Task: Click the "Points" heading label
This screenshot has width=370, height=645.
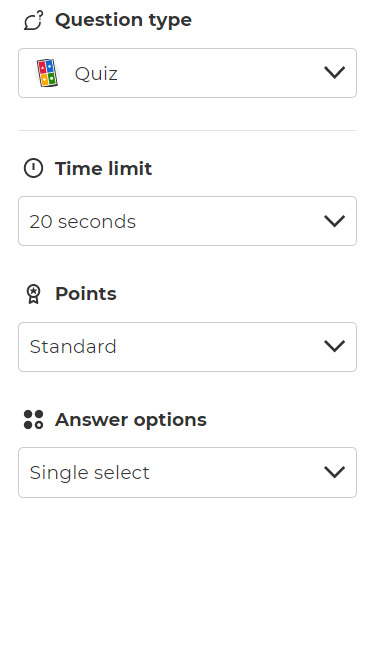Action: click(x=86, y=294)
